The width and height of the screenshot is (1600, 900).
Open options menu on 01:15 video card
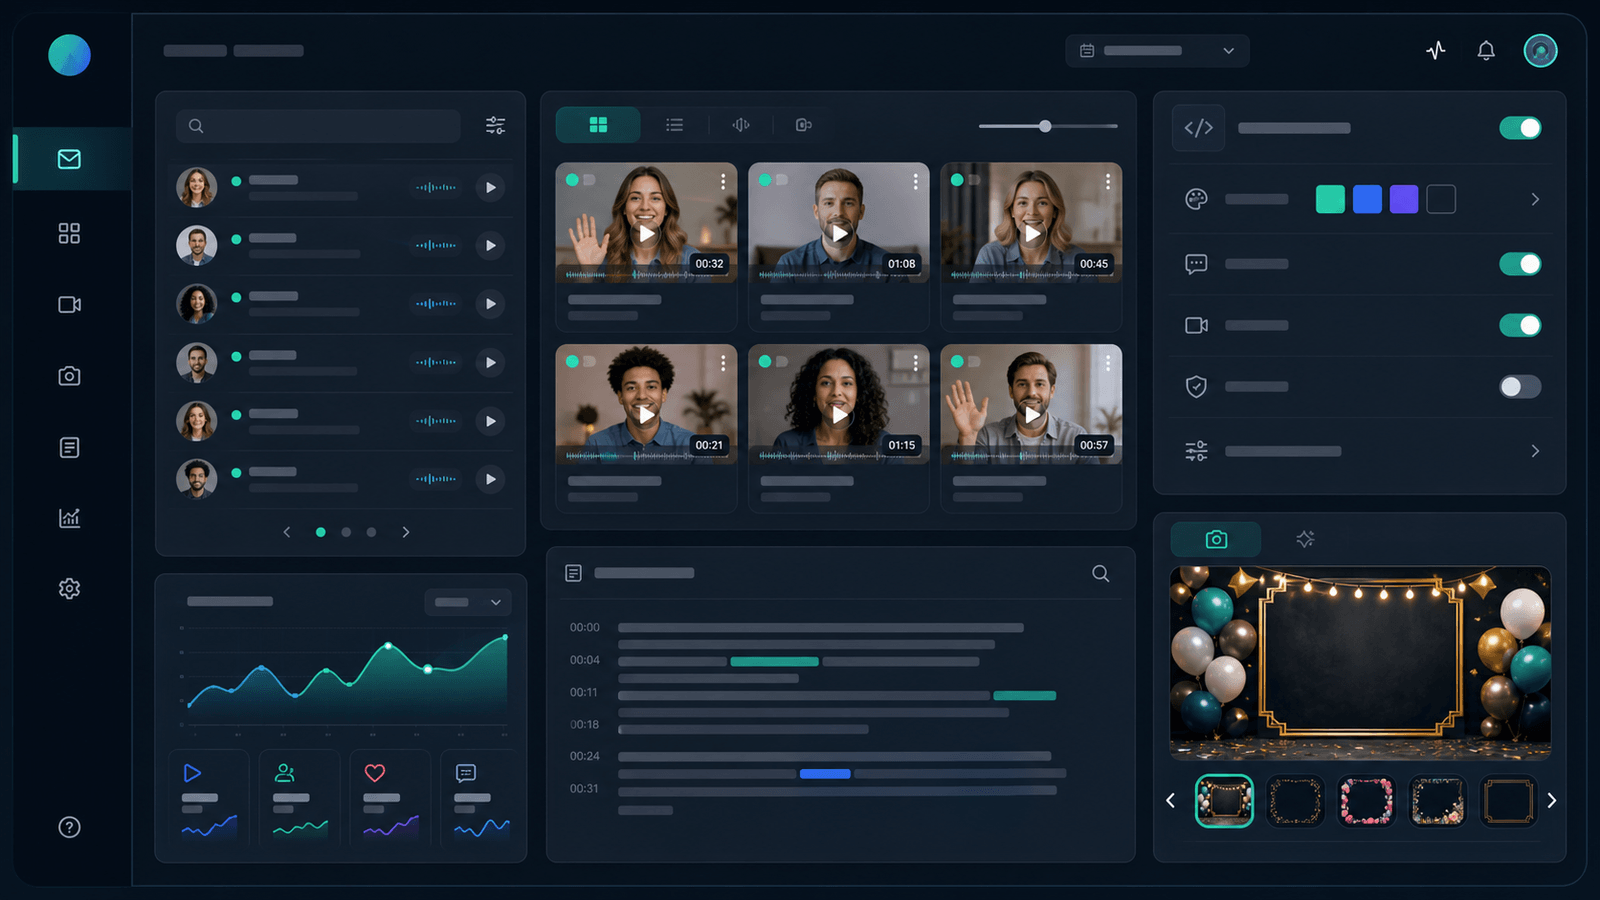(x=915, y=363)
